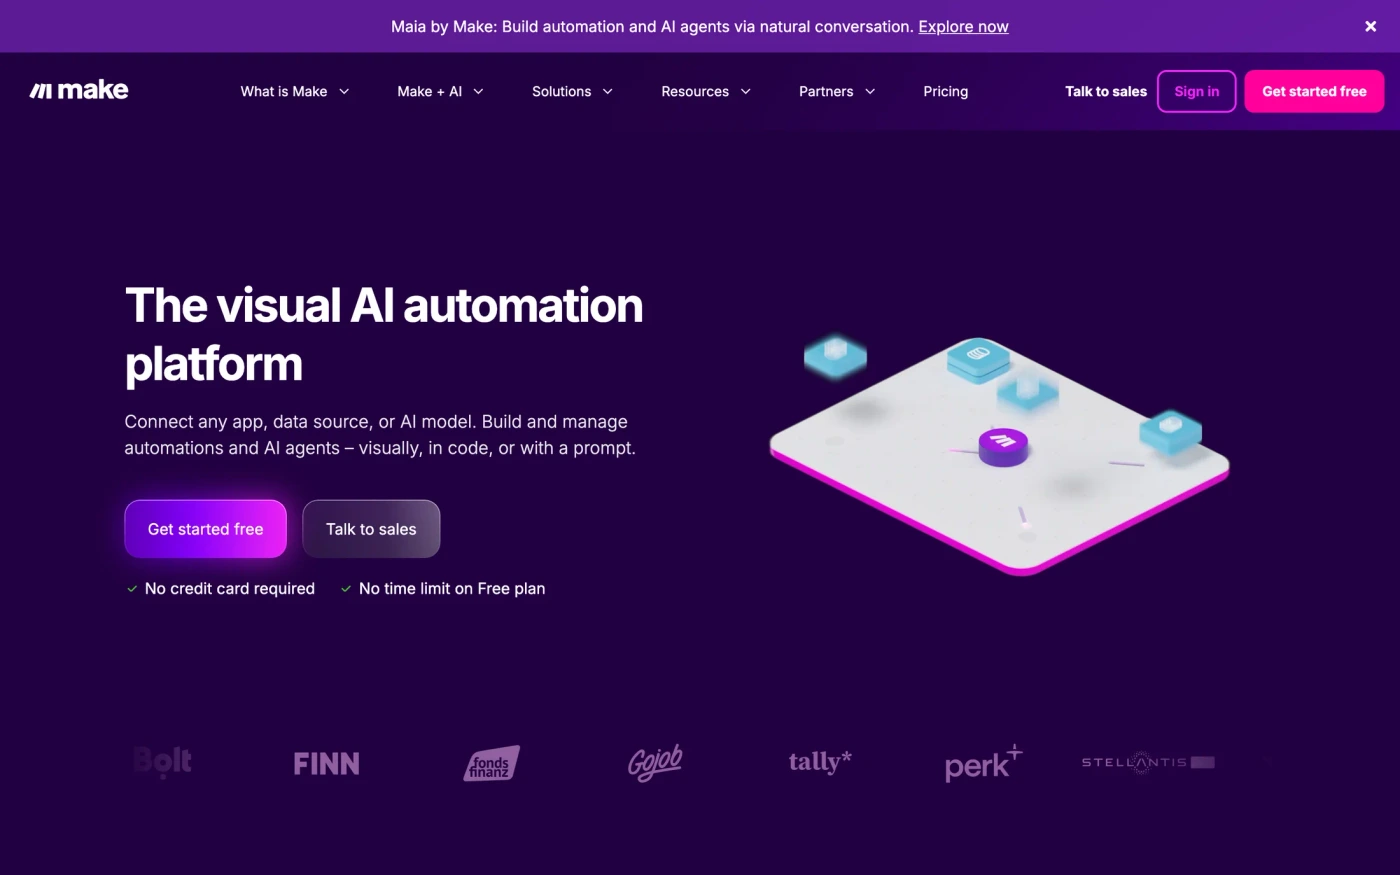Click the pink Get started free button
The width and height of the screenshot is (1400, 875).
(x=1314, y=91)
